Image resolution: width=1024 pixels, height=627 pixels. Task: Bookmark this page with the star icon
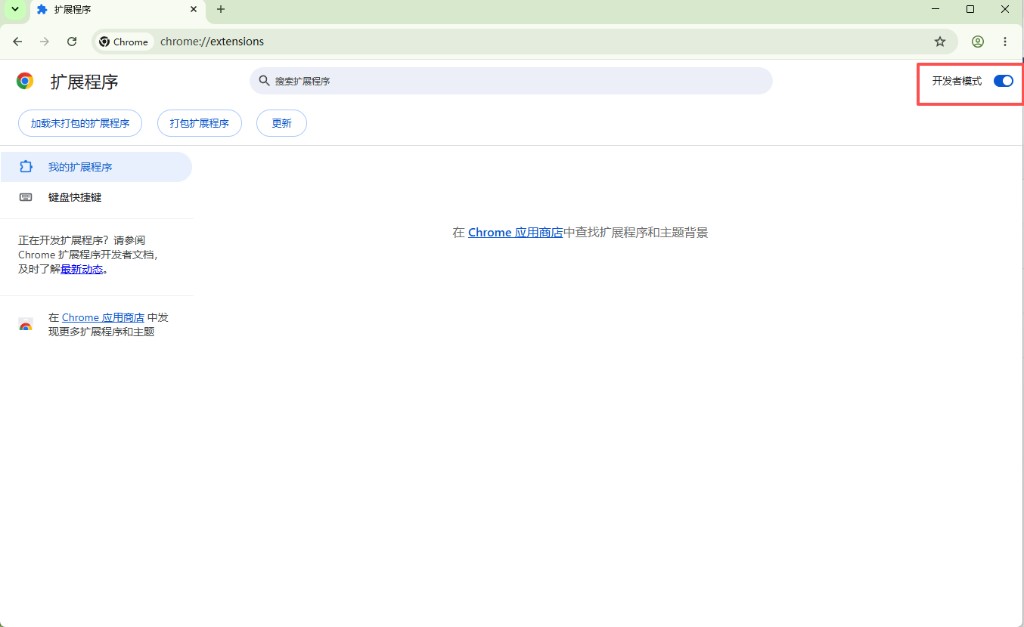[940, 42]
